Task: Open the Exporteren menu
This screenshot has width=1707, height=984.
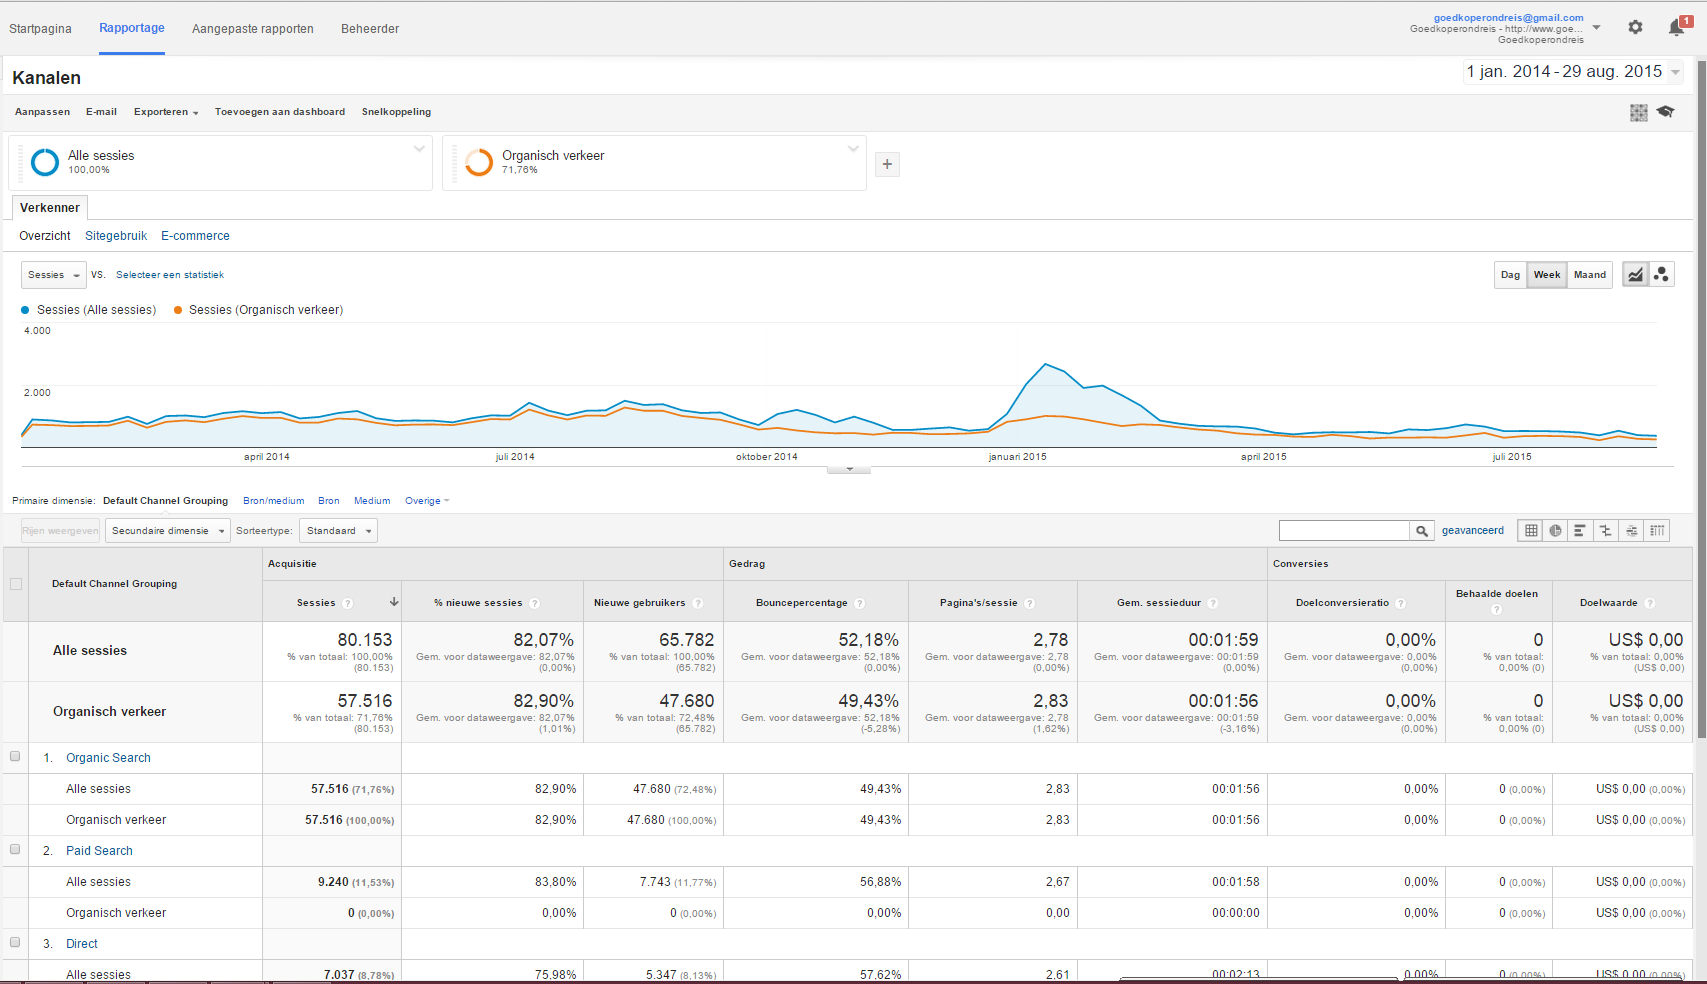Action: click(x=166, y=112)
